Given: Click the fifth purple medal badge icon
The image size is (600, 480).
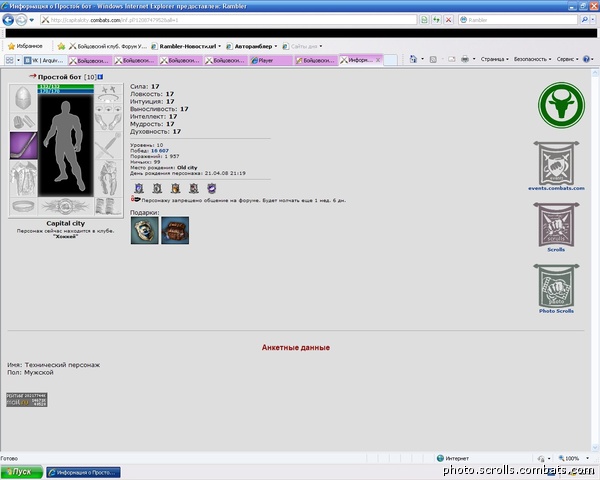Looking at the screenshot, I should pyautogui.click(x=212, y=188).
